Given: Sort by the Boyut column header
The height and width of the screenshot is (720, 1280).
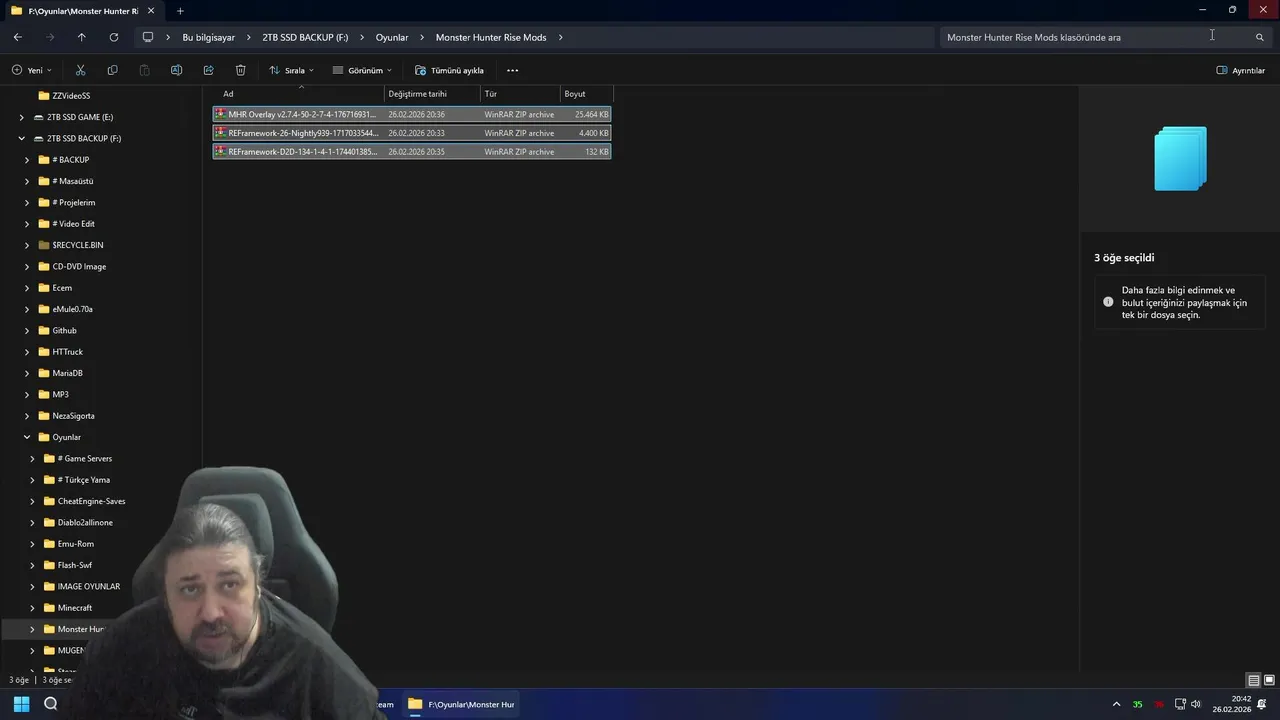Looking at the screenshot, I should pos(586,94).
